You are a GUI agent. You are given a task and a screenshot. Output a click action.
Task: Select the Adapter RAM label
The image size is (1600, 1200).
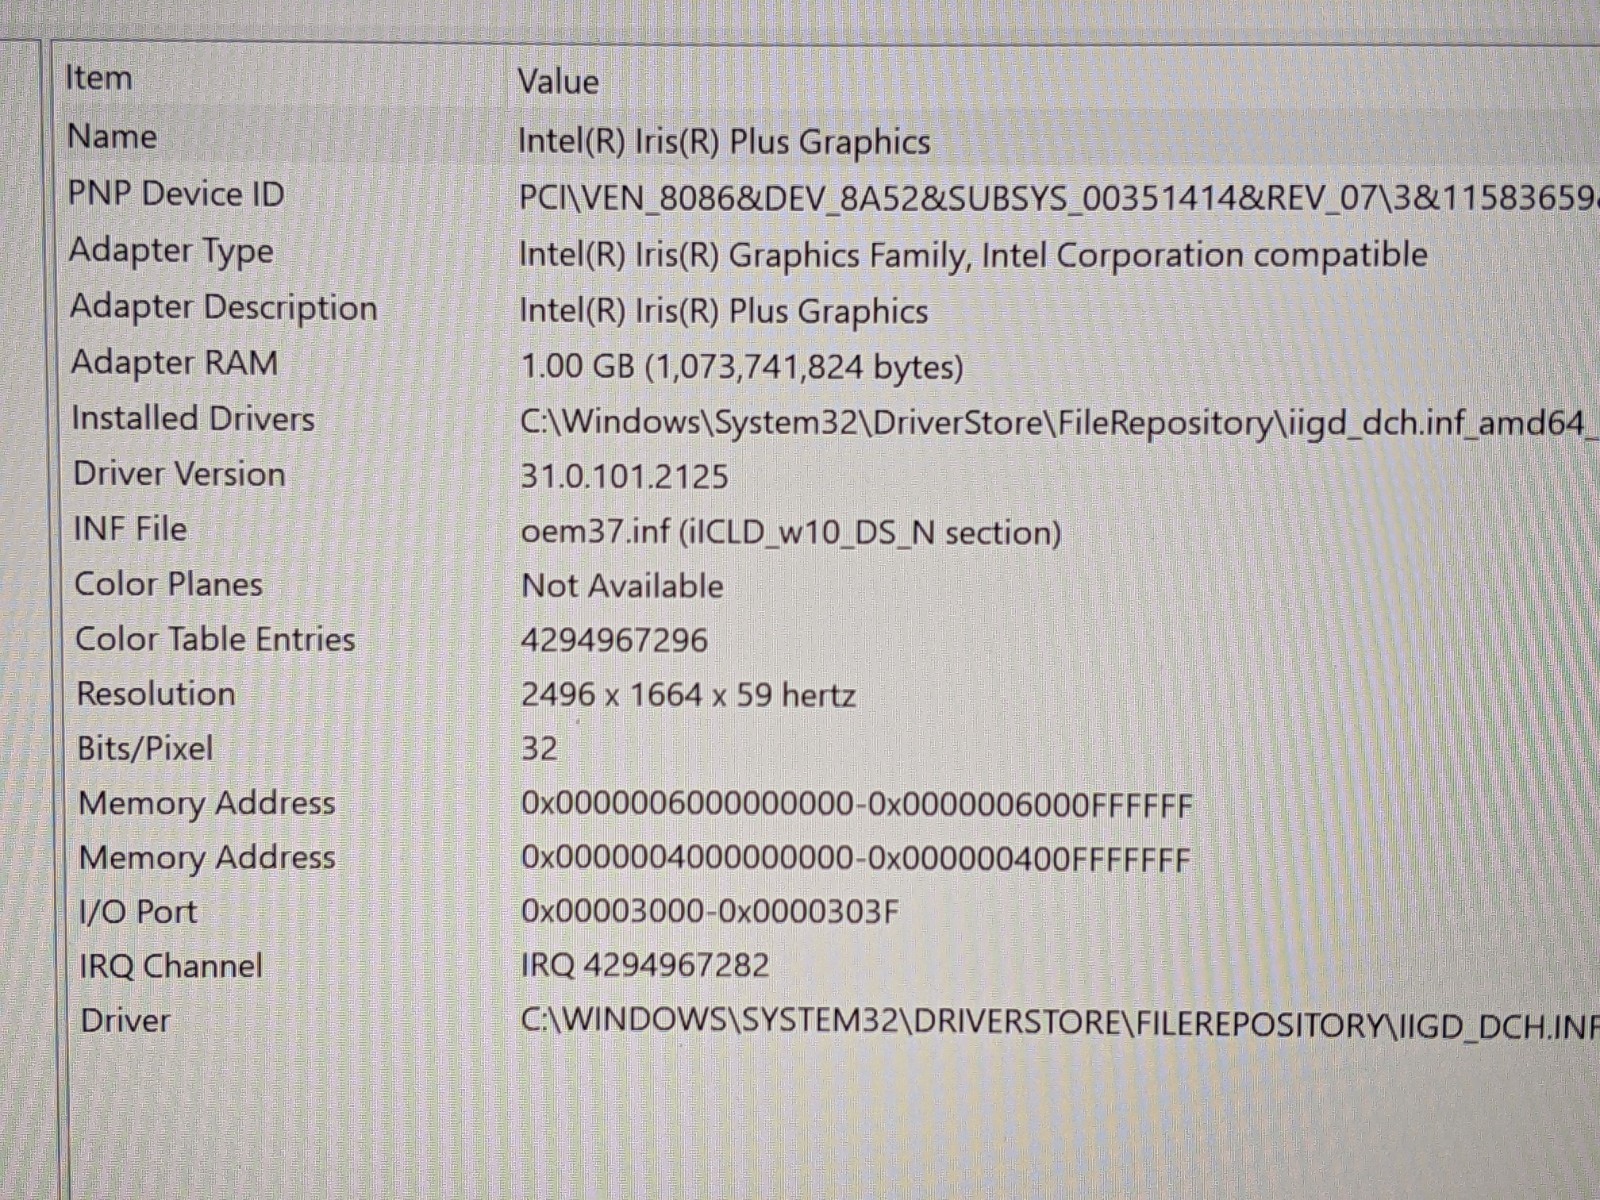coord(174,362)
